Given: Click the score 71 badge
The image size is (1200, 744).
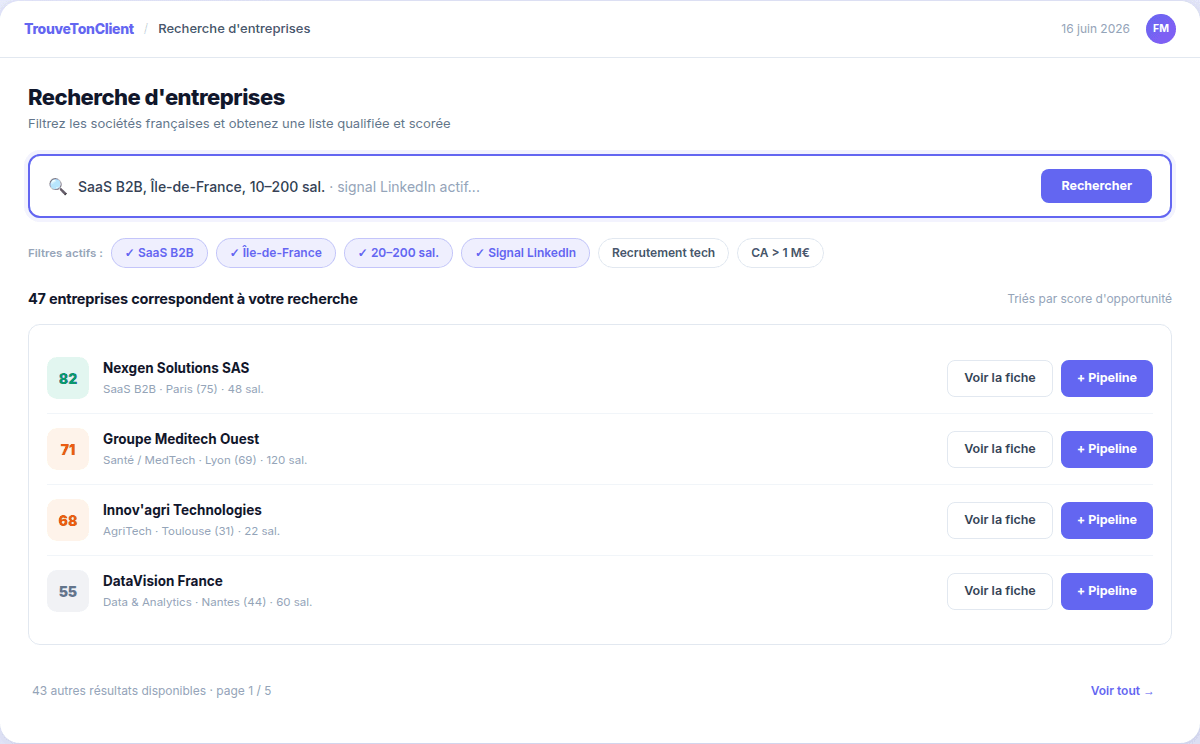Looking at the screenshot, I should pyautogui.click(x=68, y=449).
